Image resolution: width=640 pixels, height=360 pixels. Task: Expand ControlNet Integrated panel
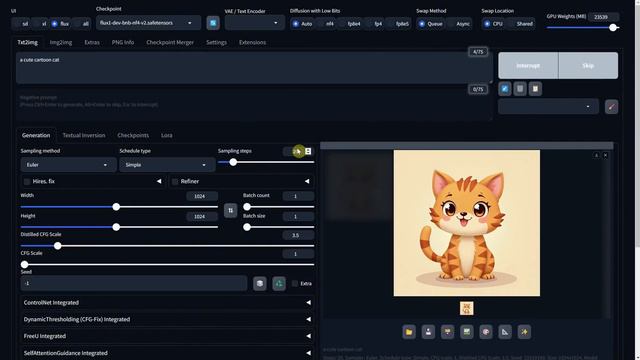point(167,302)
